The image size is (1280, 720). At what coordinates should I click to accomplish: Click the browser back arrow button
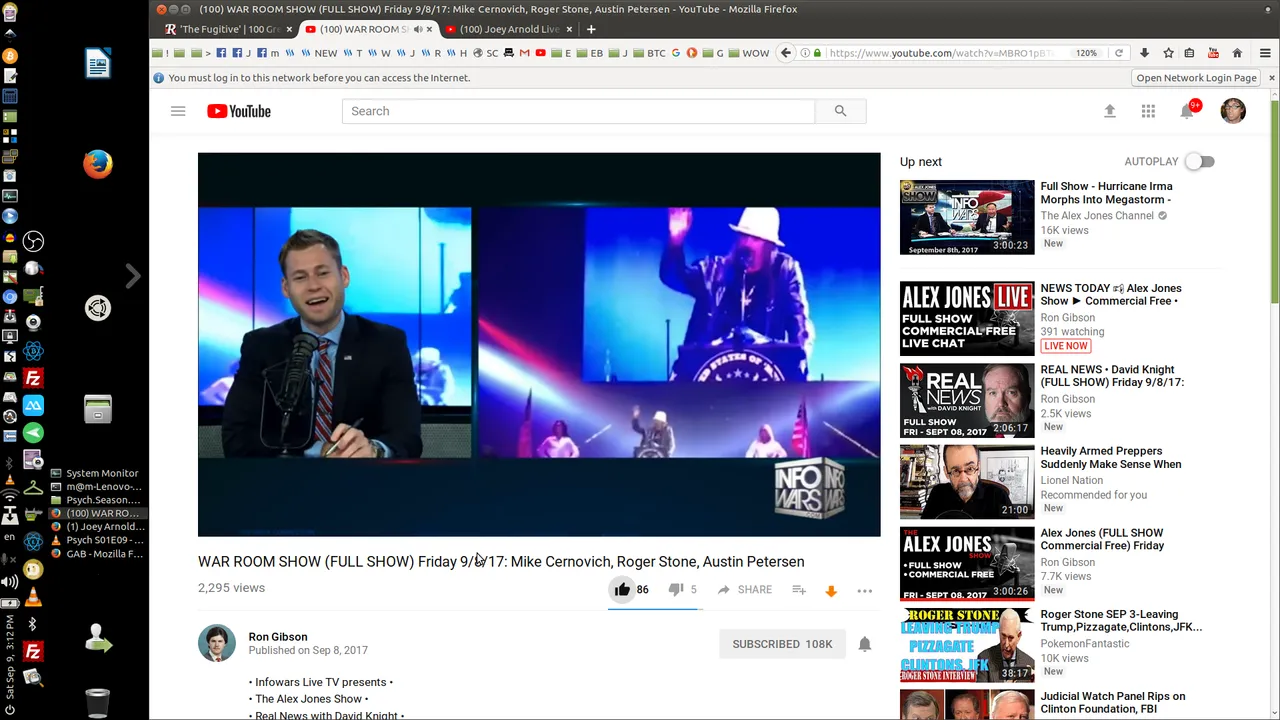click(x=786, y=53)
